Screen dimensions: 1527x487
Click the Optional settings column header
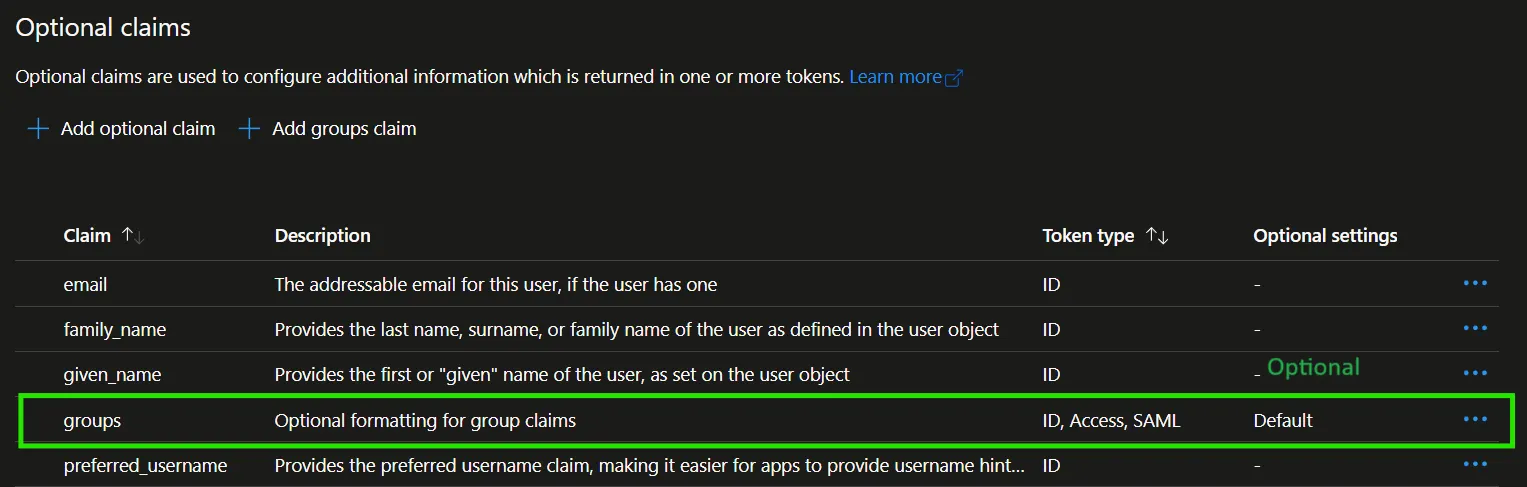(x=1325, y=236)
